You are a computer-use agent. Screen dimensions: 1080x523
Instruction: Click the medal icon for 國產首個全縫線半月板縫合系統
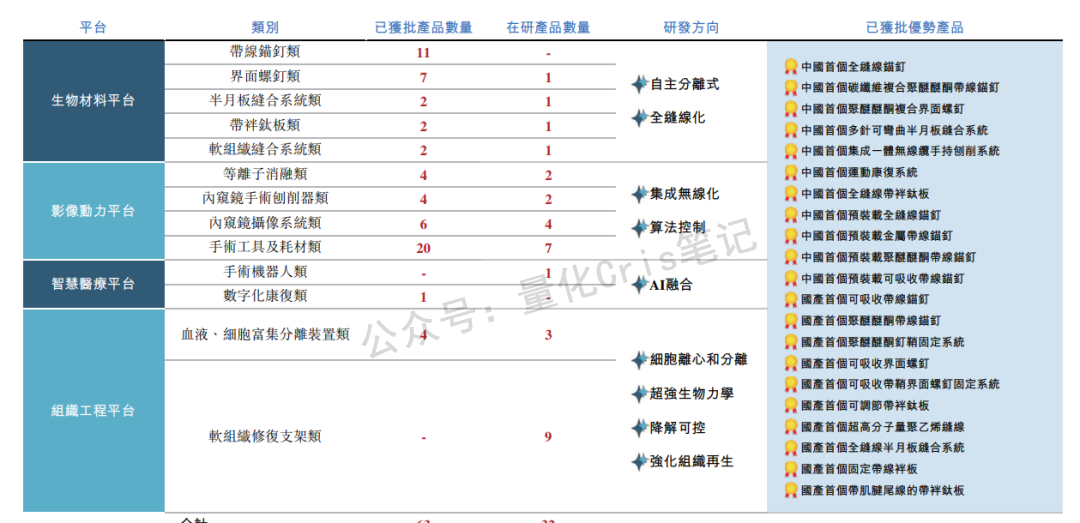pos(791,448)
